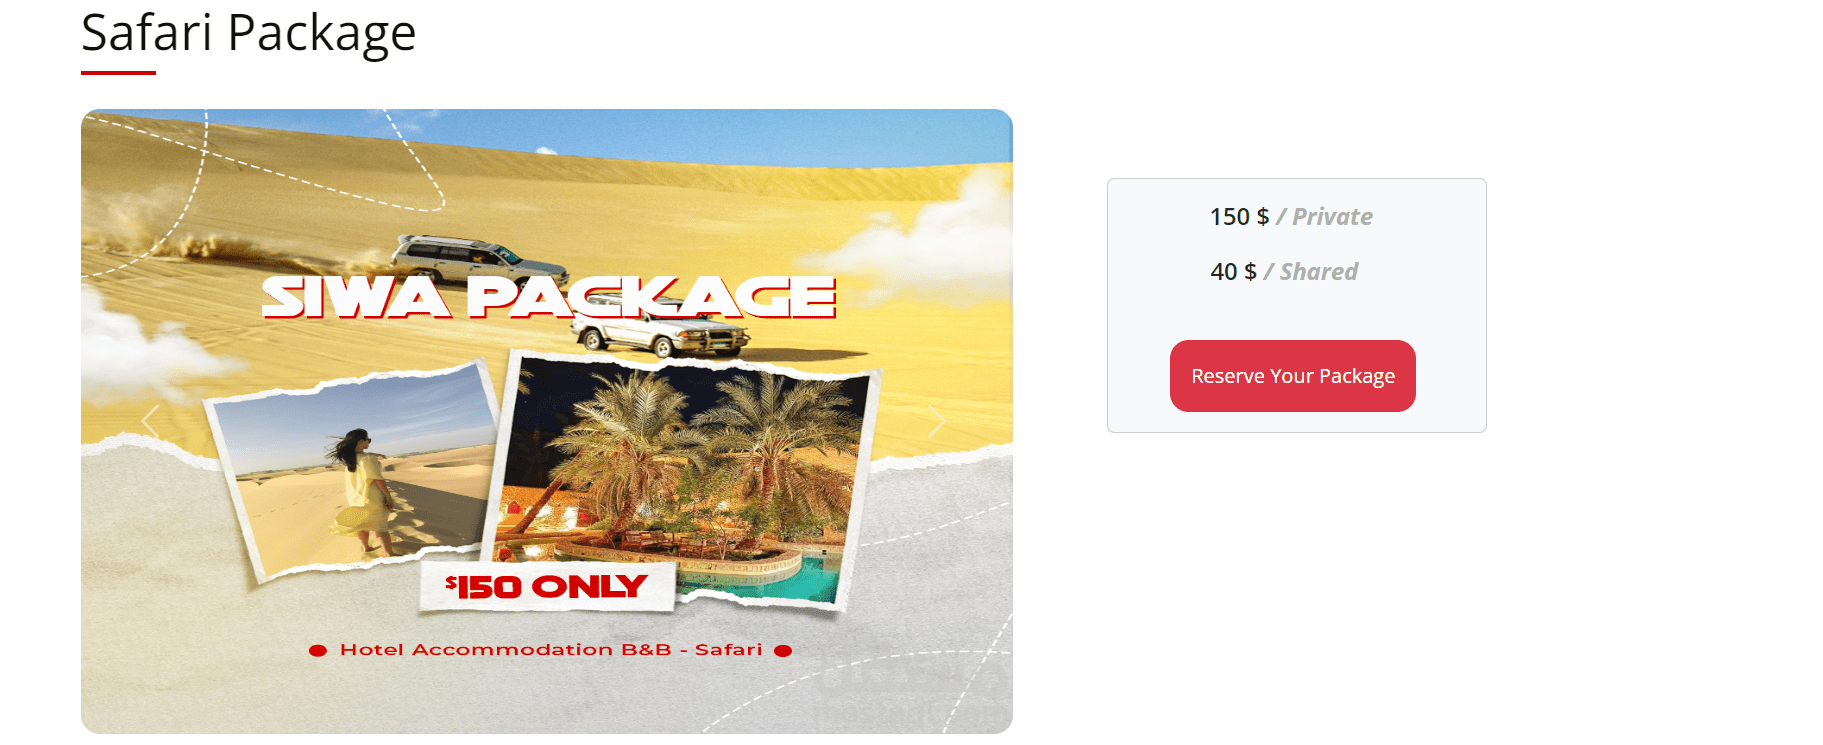The height and width of the screenshot is (745, 1823).
Task: Click the $150 ONLY price tag
Action: coord(547,586)
